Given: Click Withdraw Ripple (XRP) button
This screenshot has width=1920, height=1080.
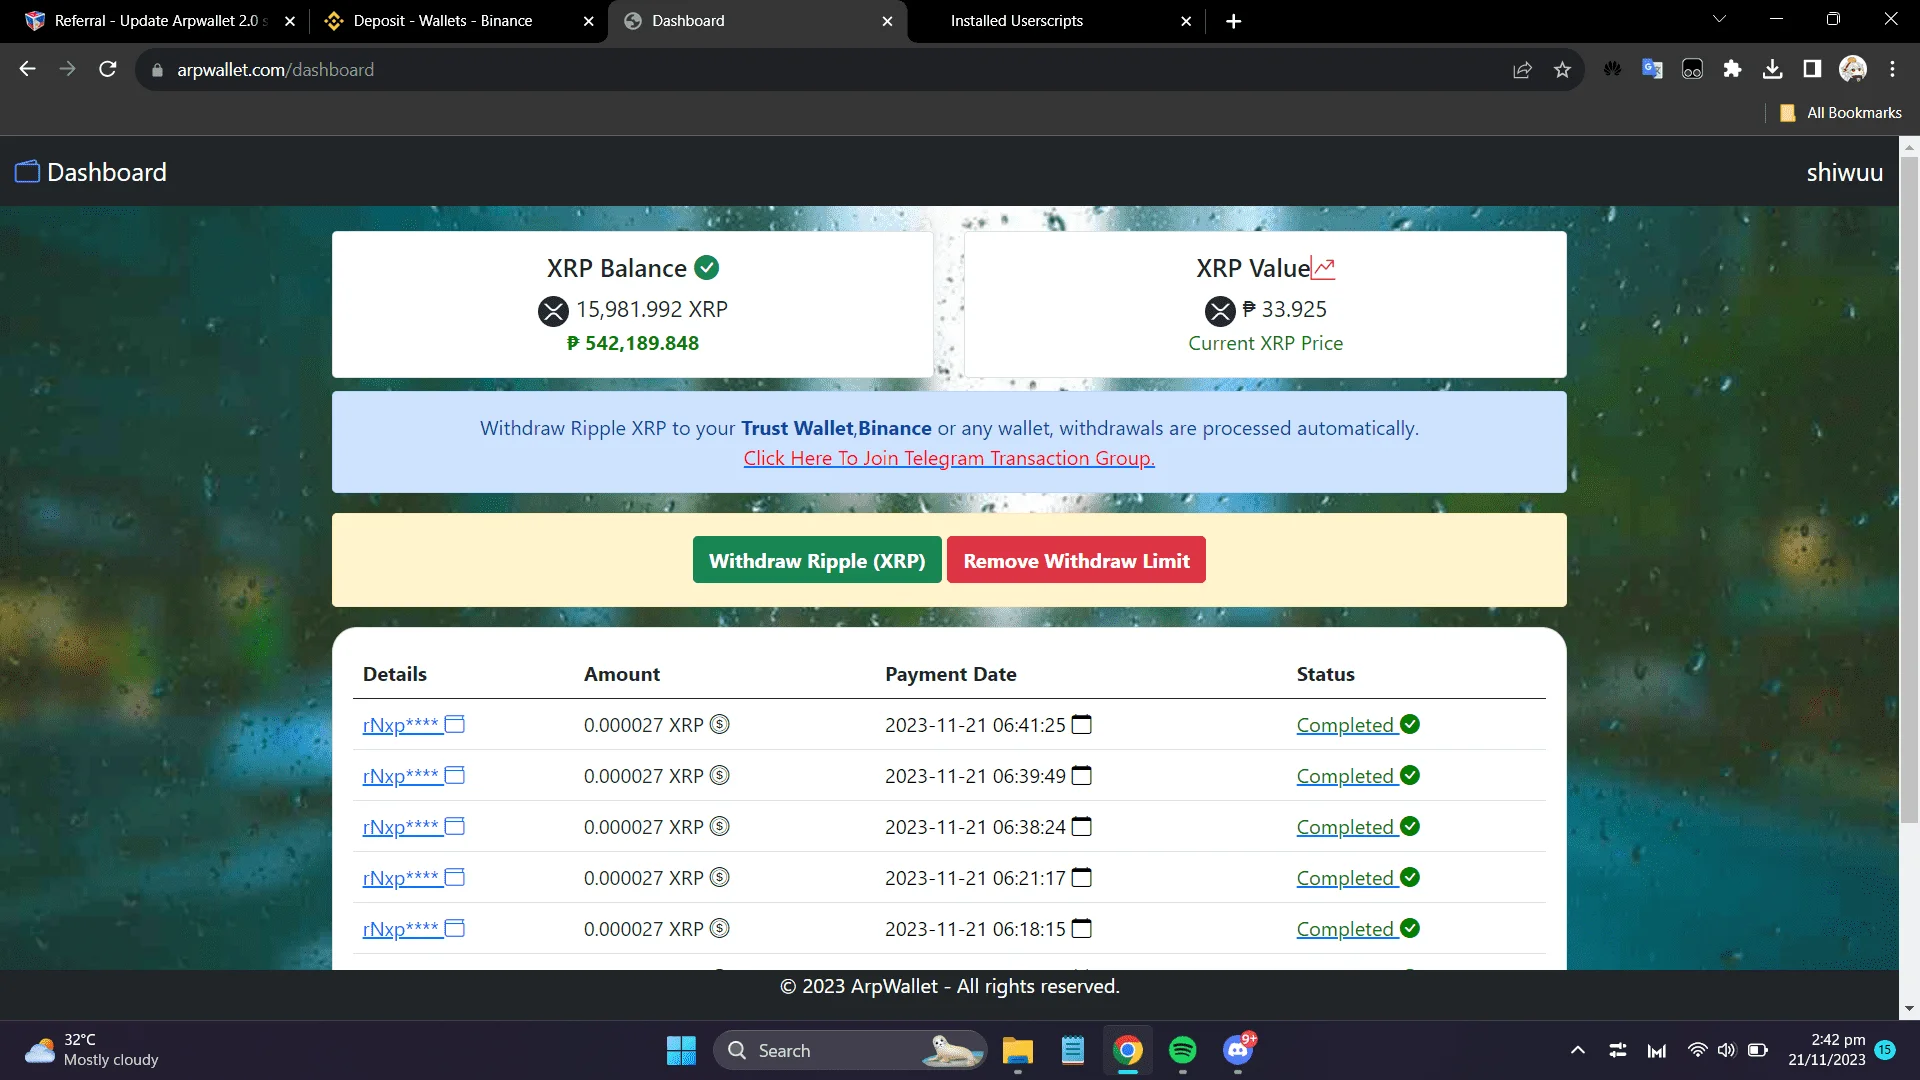Looking at the screenshot, I should [x=817, y=560].
